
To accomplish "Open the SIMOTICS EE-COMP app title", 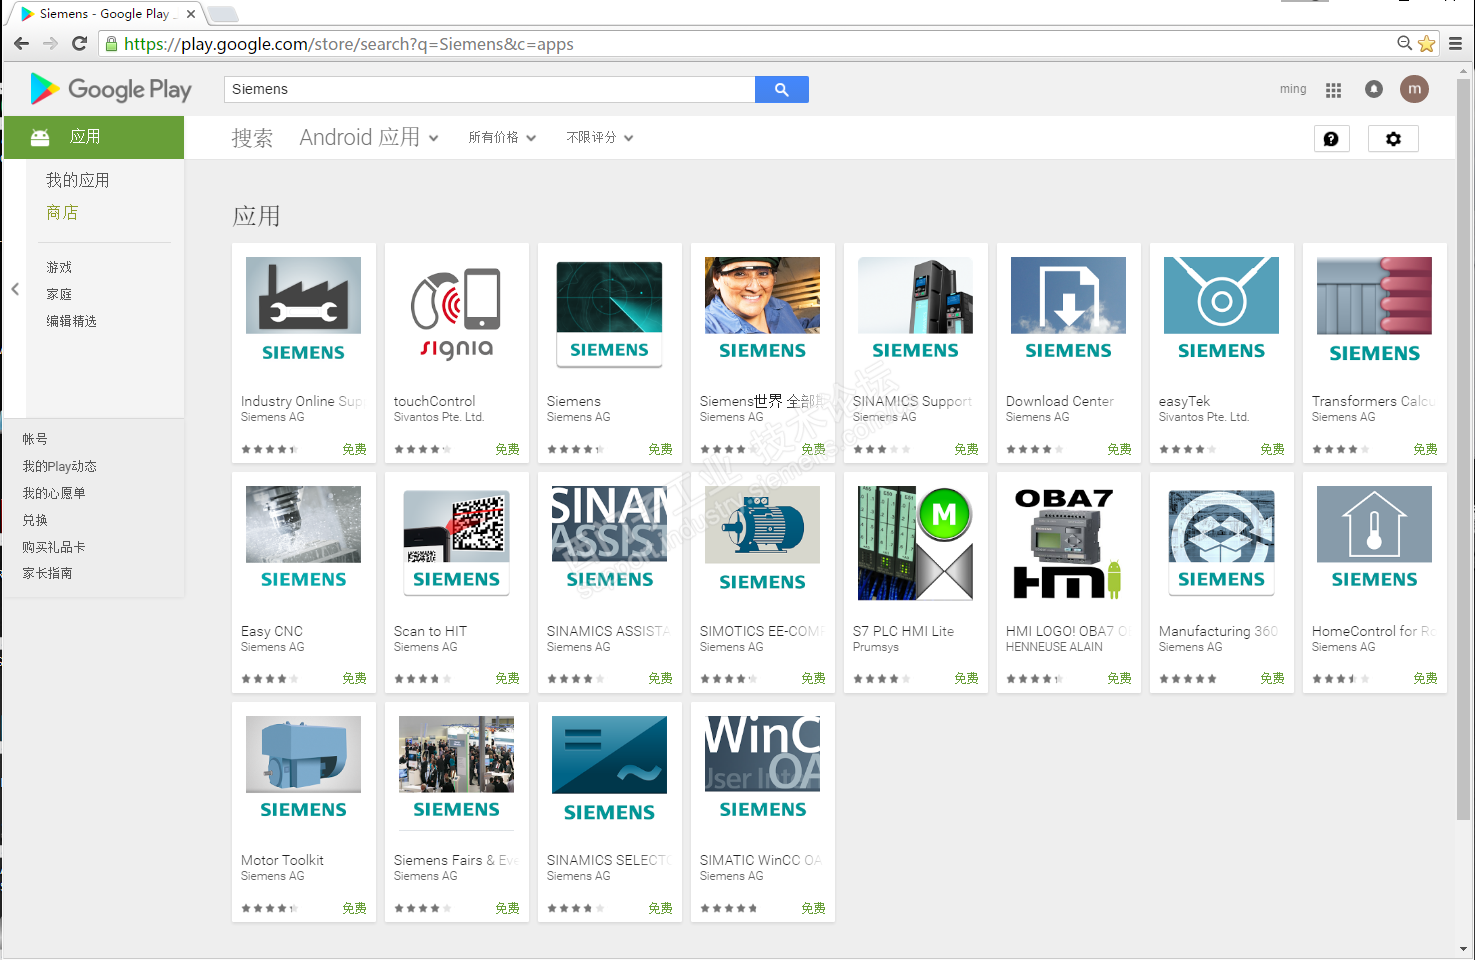I will click(x=762, y=631).
